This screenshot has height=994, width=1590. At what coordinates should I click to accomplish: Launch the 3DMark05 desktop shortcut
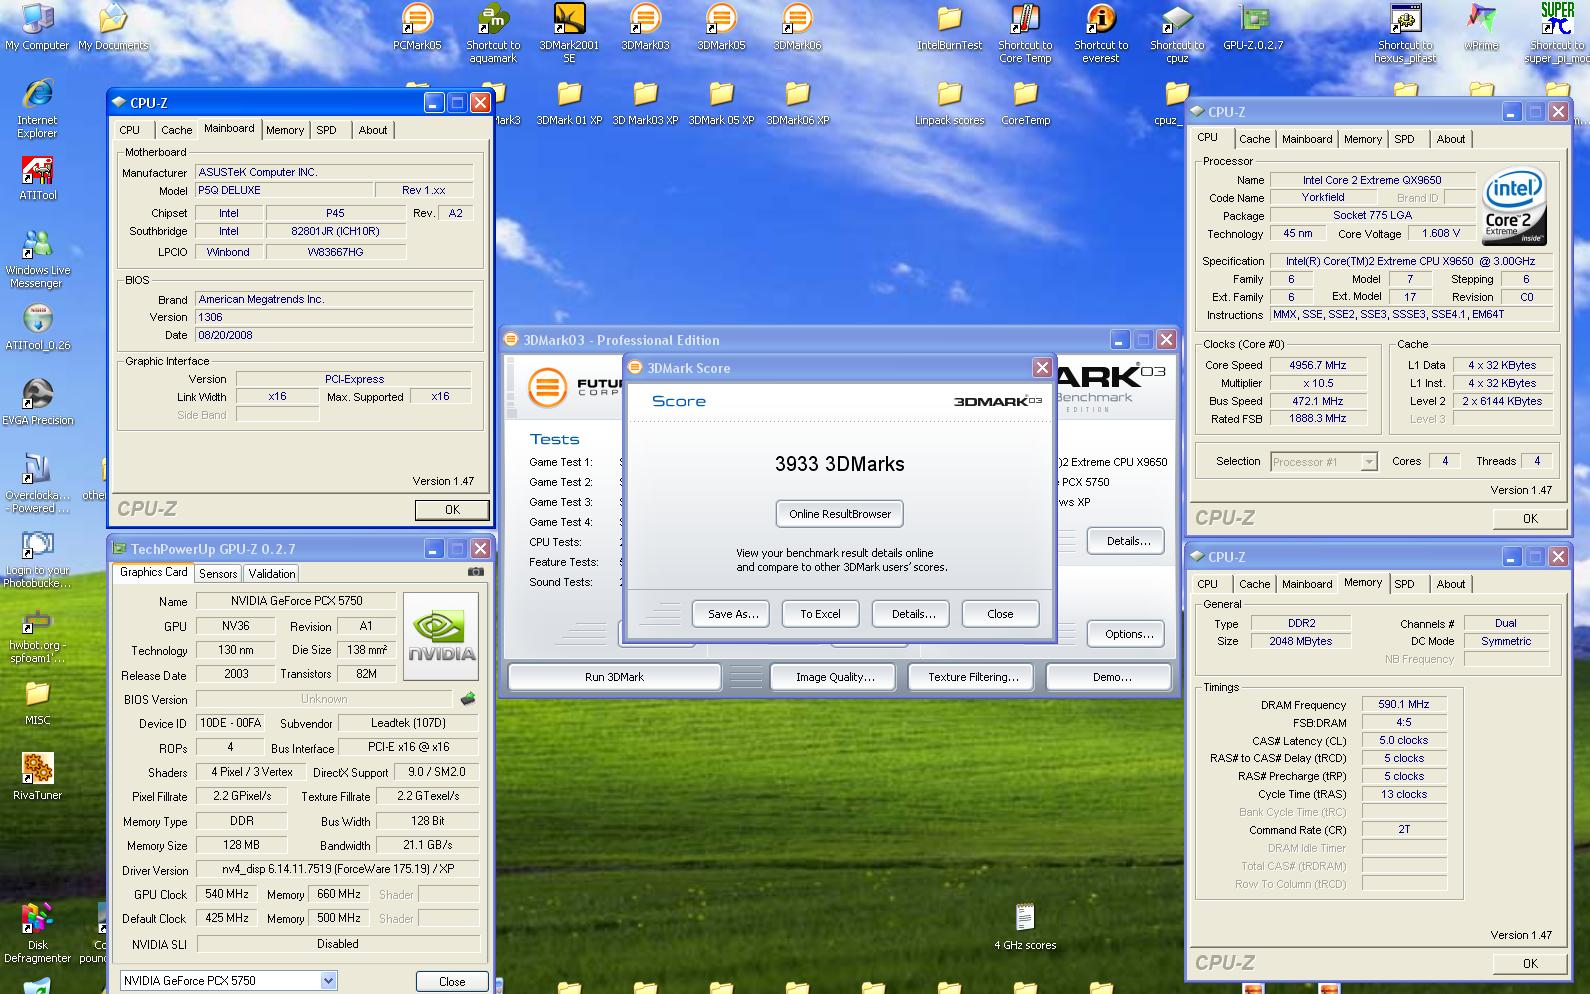click(x=721, y=27)
